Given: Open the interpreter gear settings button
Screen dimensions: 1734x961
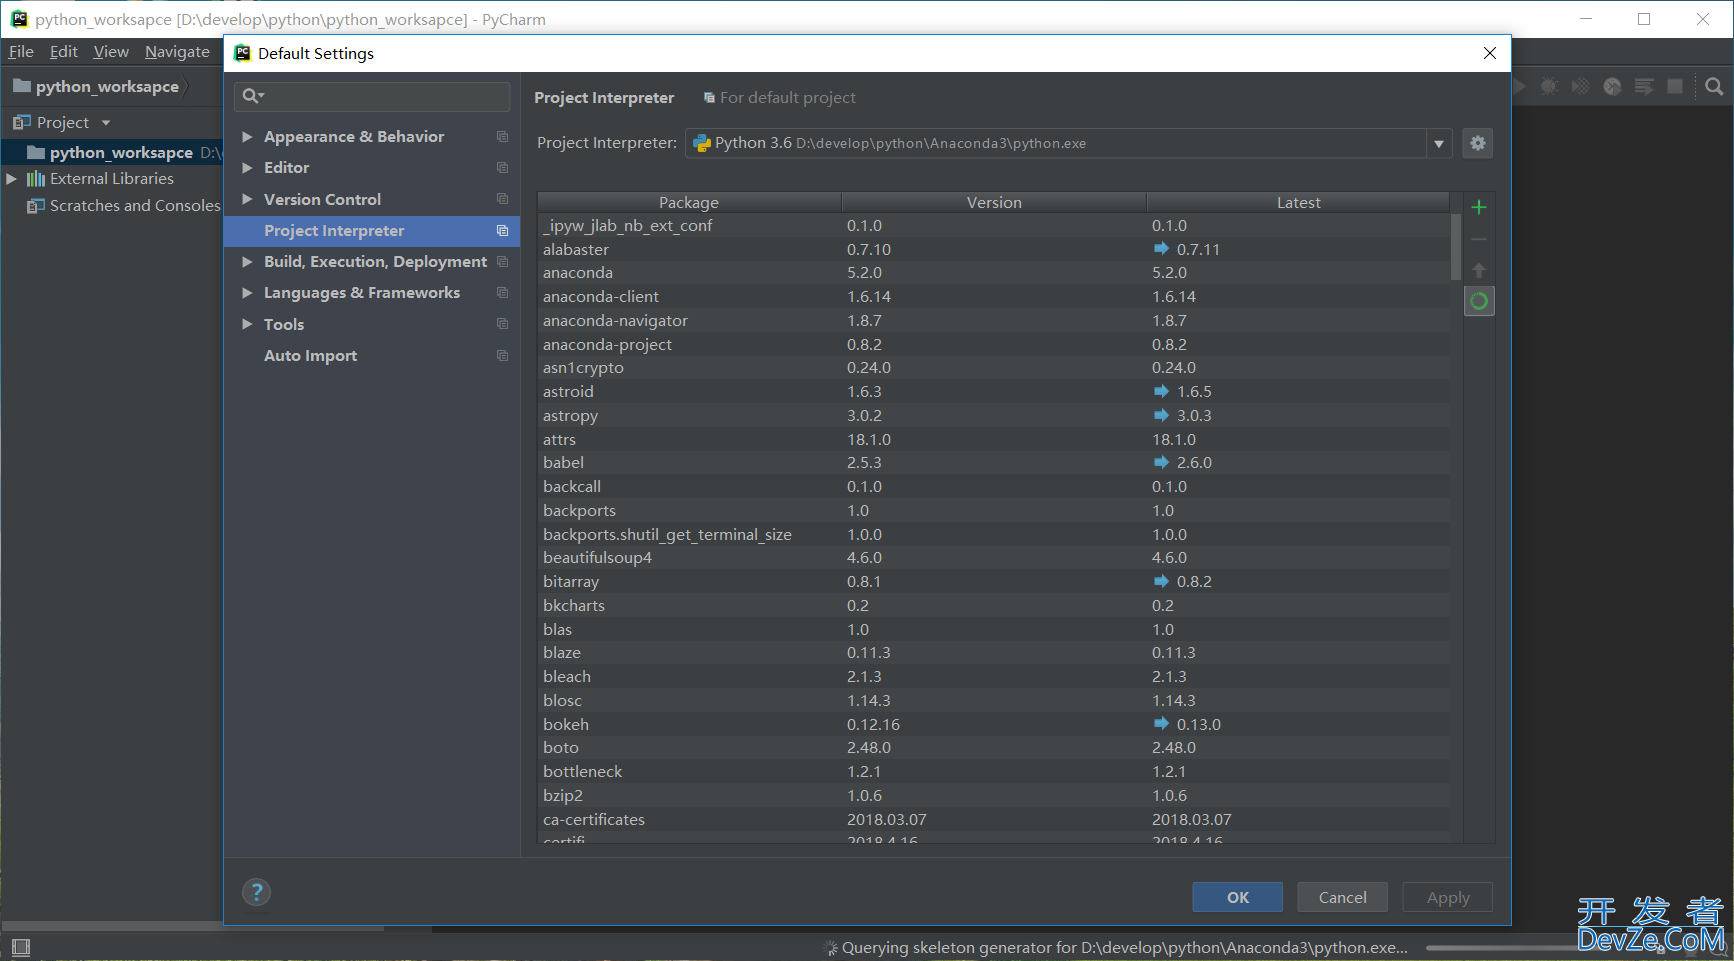Looking at the screenshot, I should pos(1477,143).
